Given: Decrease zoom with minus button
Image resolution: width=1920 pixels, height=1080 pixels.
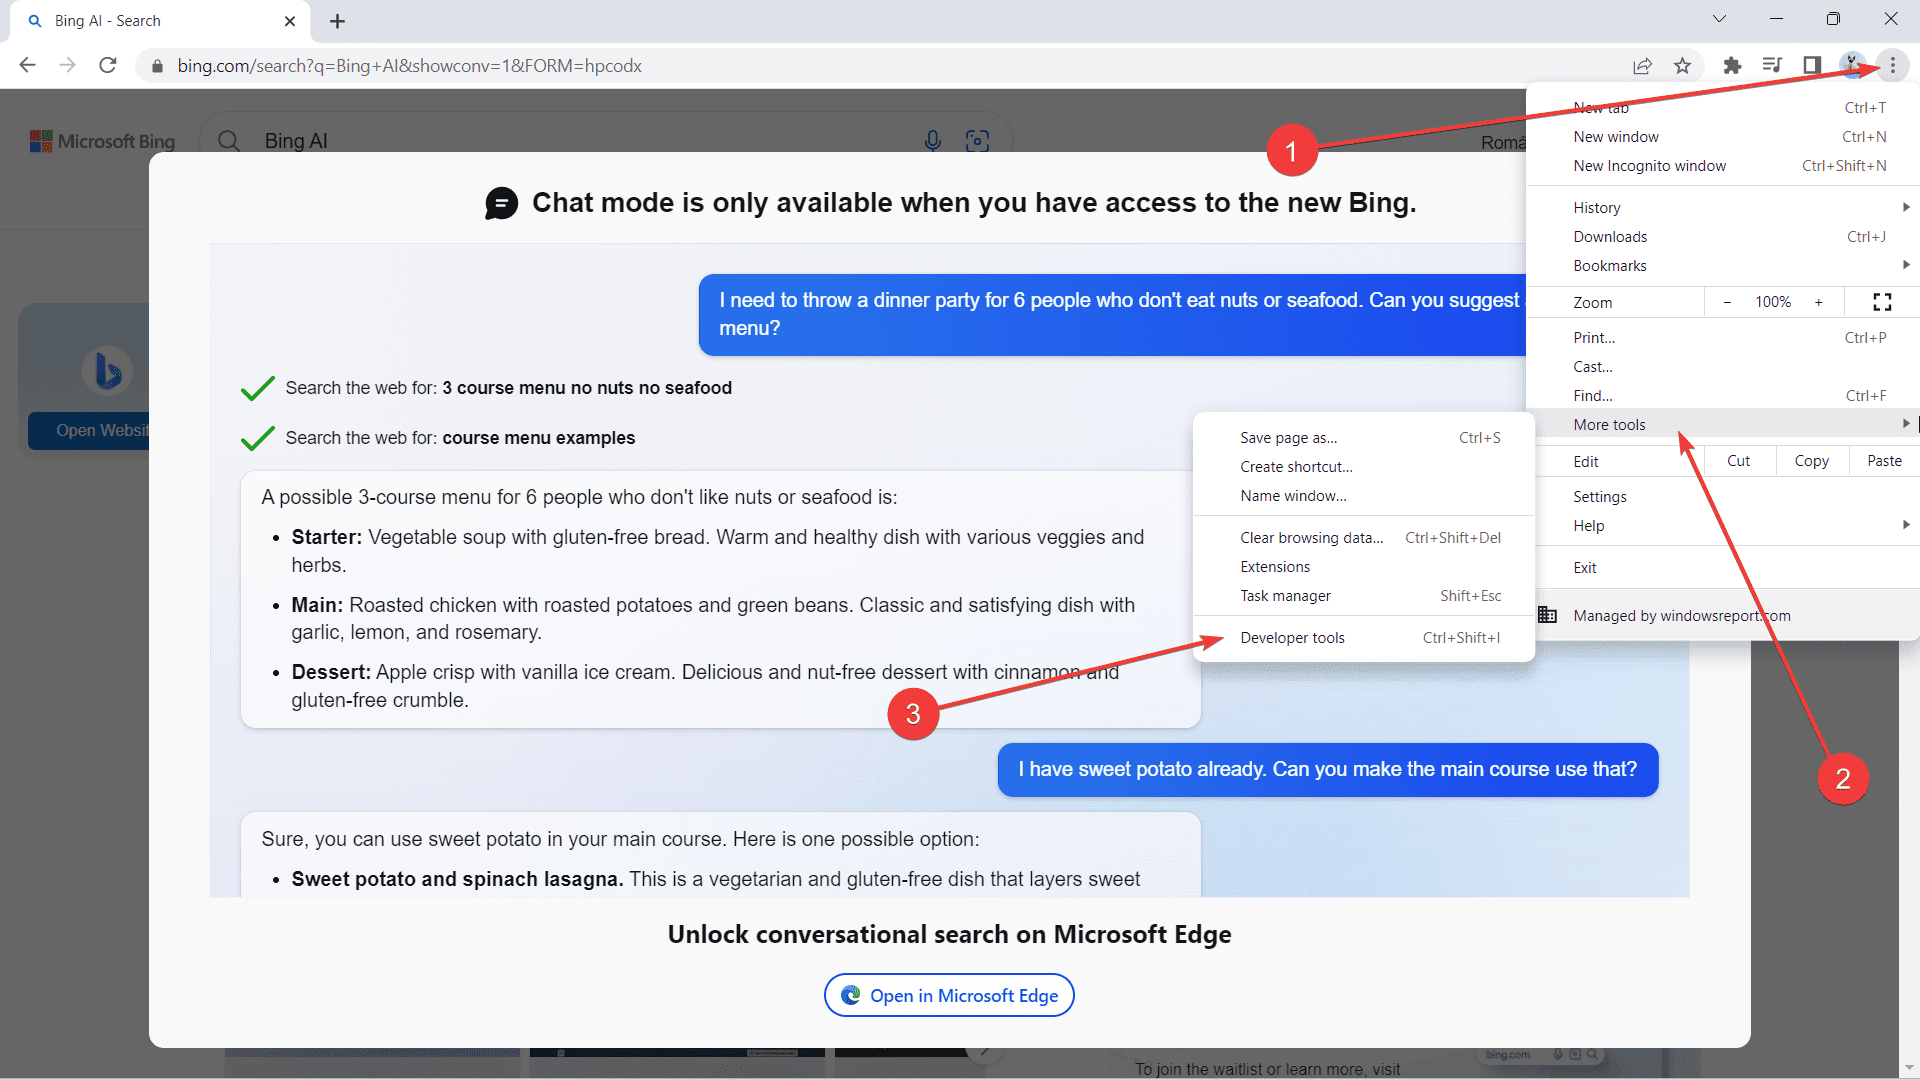Looking at the screenshot, I should tap(1727, 302).
